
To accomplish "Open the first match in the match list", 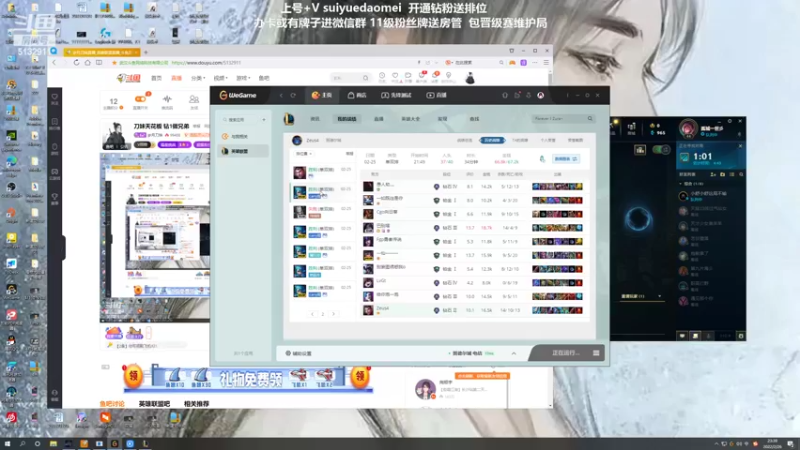I will coord(322,172).
